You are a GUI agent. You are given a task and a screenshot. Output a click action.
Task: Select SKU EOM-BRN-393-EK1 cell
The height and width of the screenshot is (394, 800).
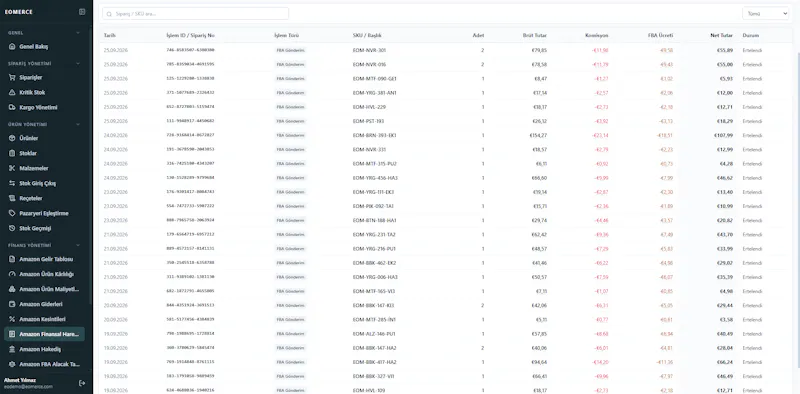coord(374,135)
